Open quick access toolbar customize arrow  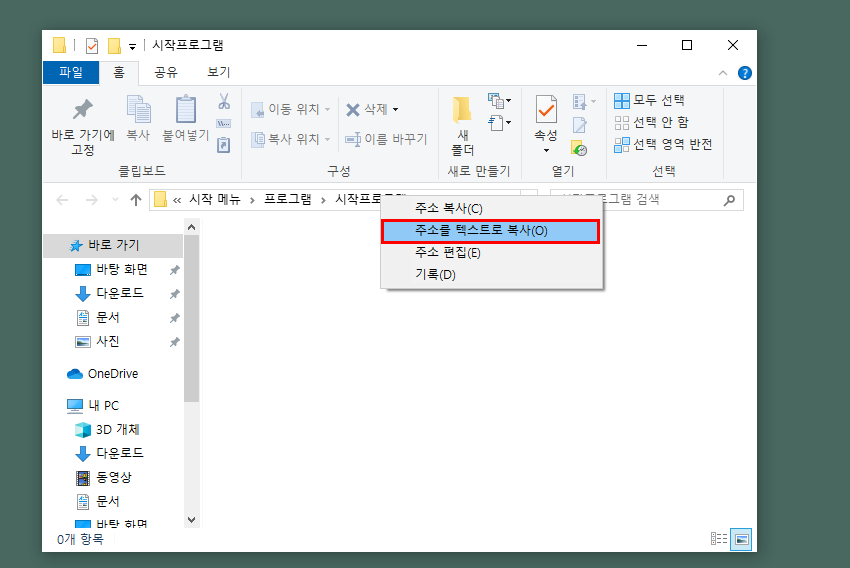[x=132, y=47]
